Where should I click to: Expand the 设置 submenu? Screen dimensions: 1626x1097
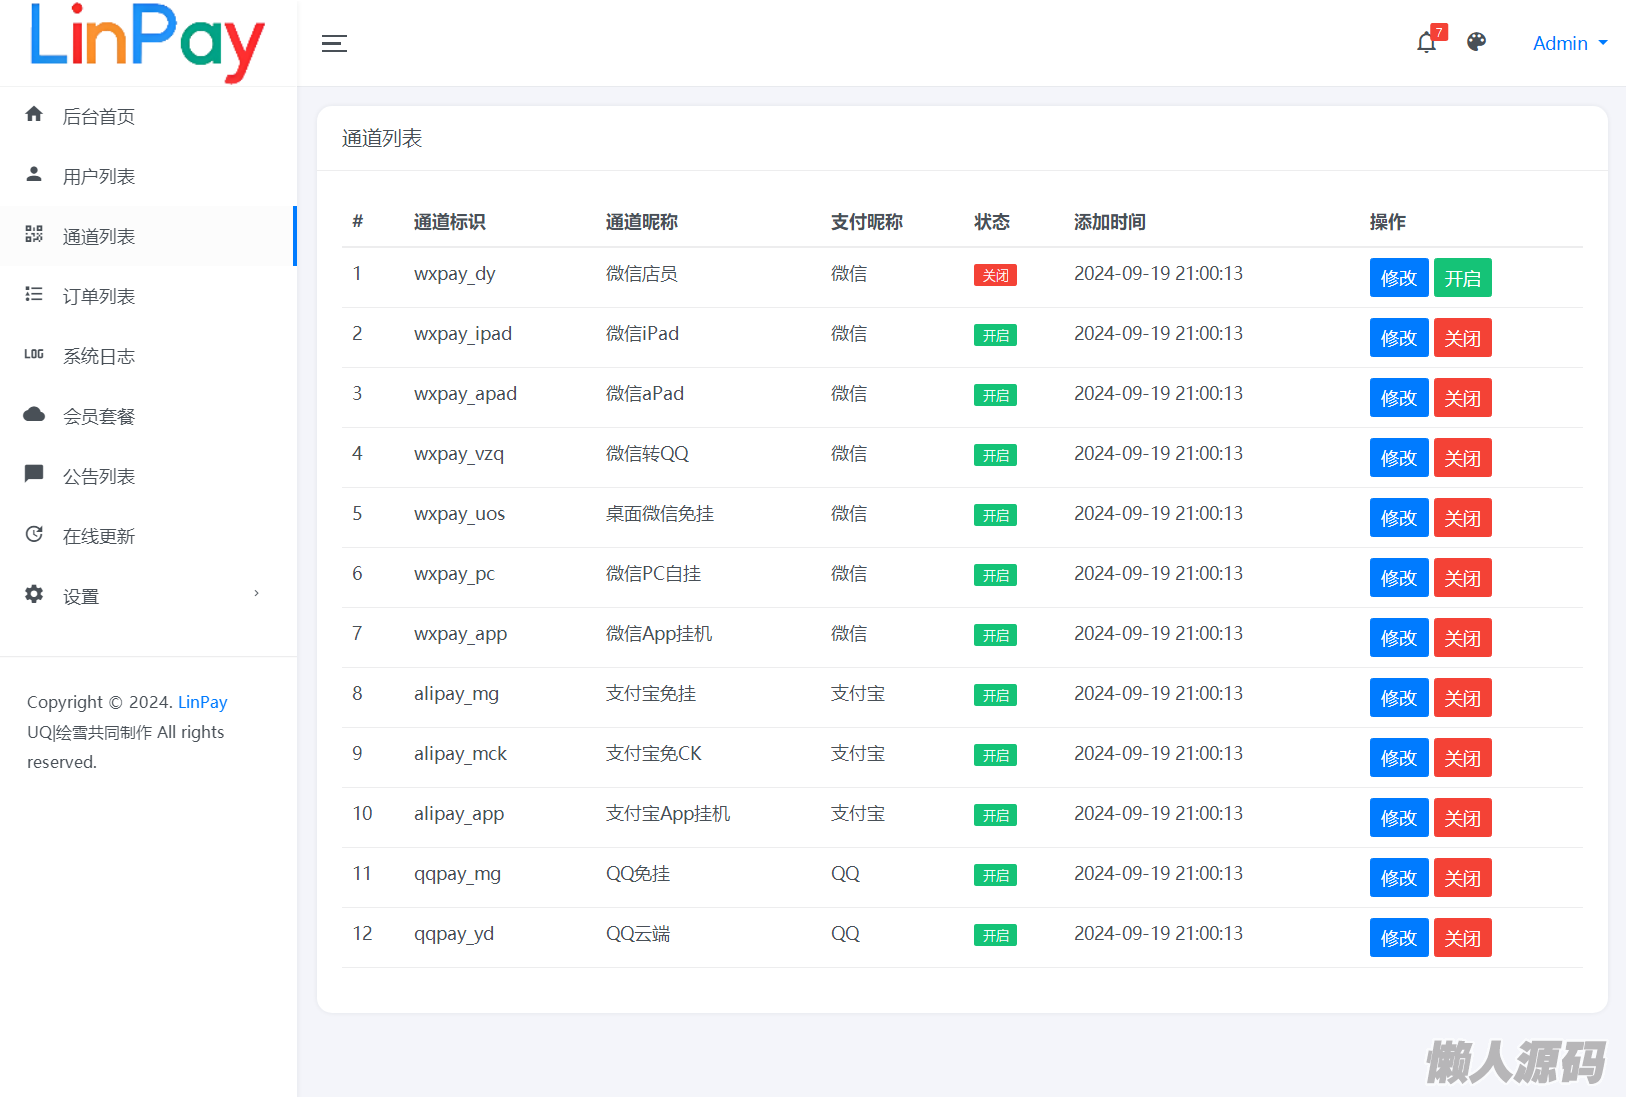click(81, 597)
